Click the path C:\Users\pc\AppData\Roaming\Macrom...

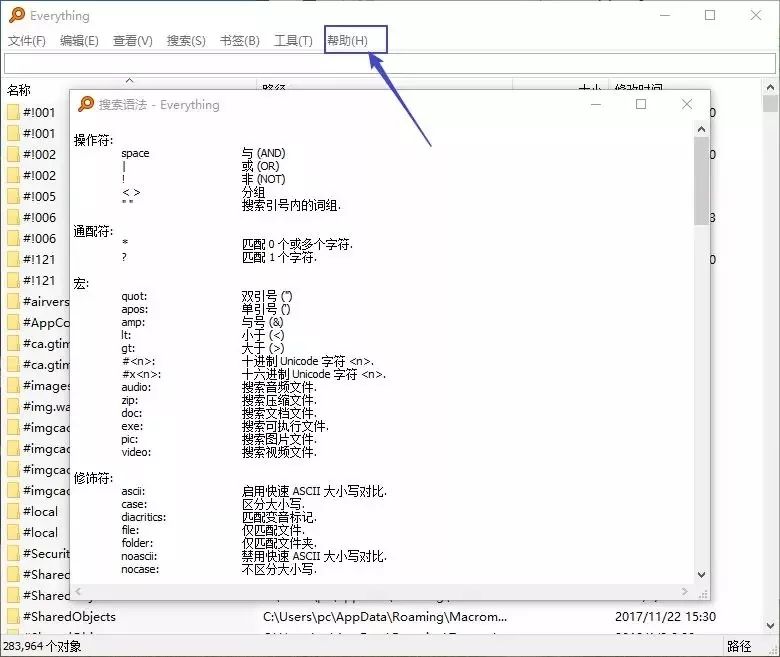[x=385, y=617]
